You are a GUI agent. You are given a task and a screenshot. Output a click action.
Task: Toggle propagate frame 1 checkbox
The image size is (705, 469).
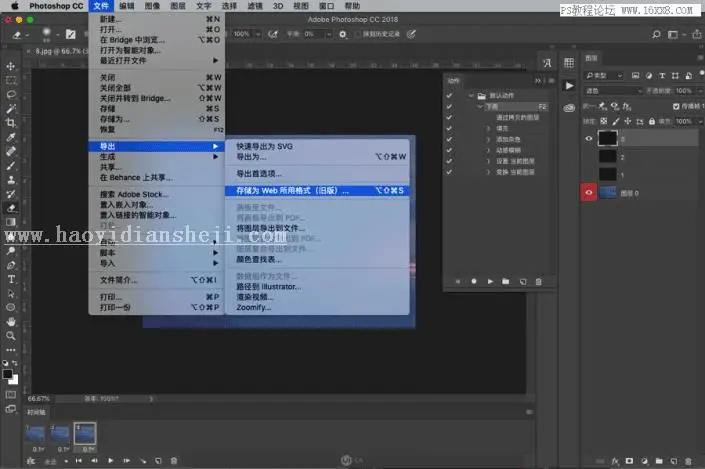[x=676, y=107]
